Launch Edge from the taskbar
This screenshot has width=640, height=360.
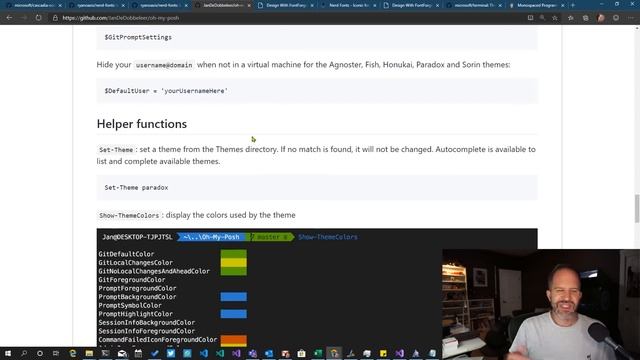tap(73, 353)
